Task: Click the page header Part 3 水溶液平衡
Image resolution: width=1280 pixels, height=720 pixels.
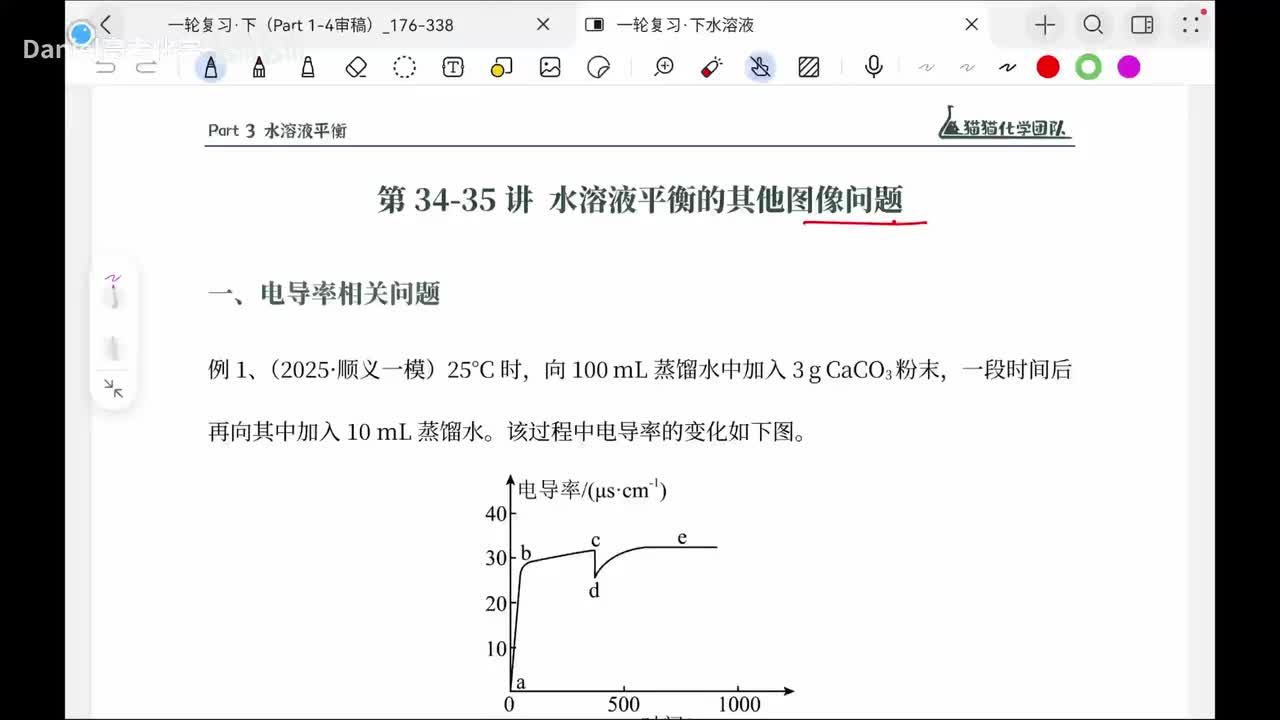Action: click(277, 130)
